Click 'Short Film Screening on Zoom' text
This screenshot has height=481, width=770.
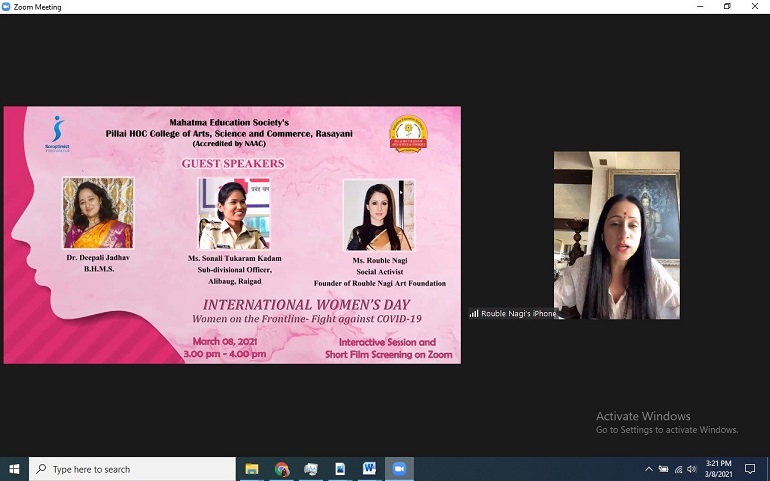click(388, 354)
